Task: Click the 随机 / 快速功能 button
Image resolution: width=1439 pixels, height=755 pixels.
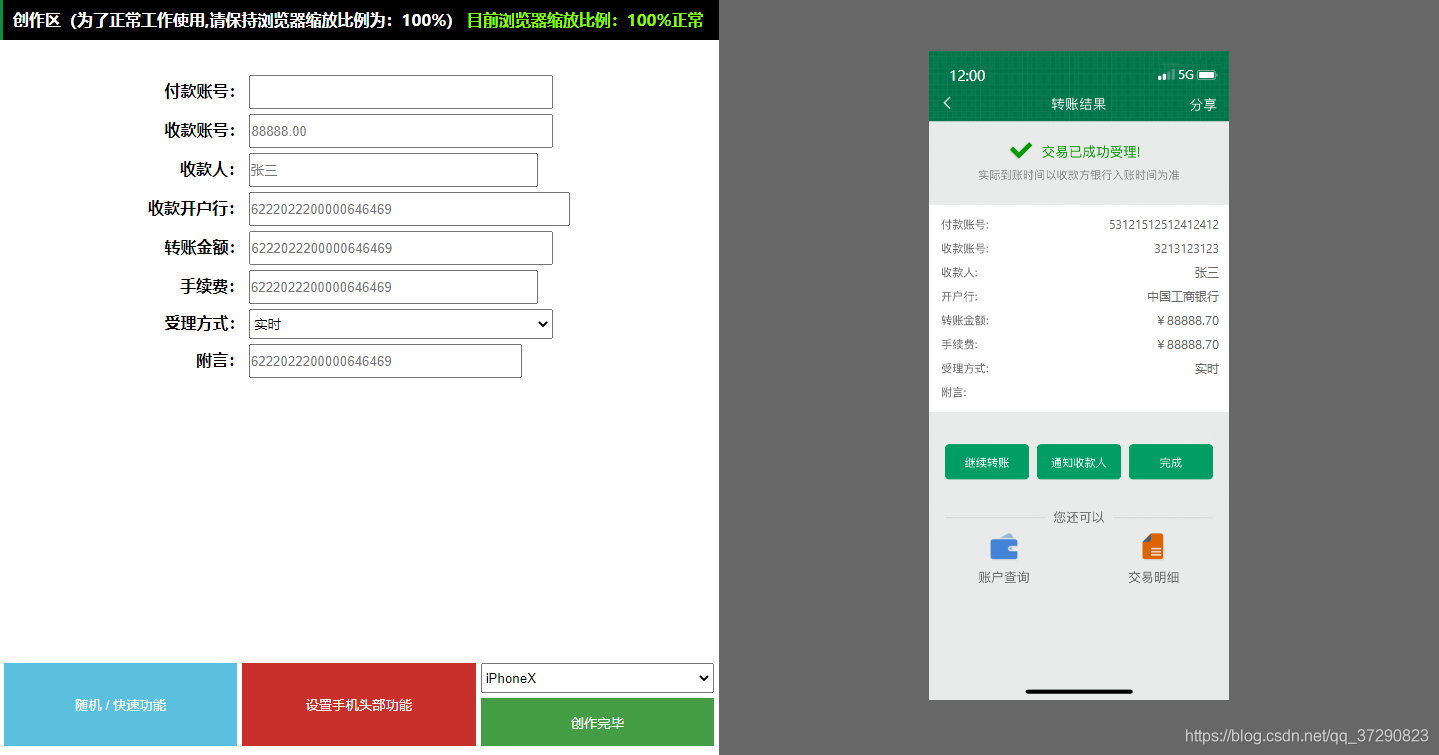Action: [120, 704]
